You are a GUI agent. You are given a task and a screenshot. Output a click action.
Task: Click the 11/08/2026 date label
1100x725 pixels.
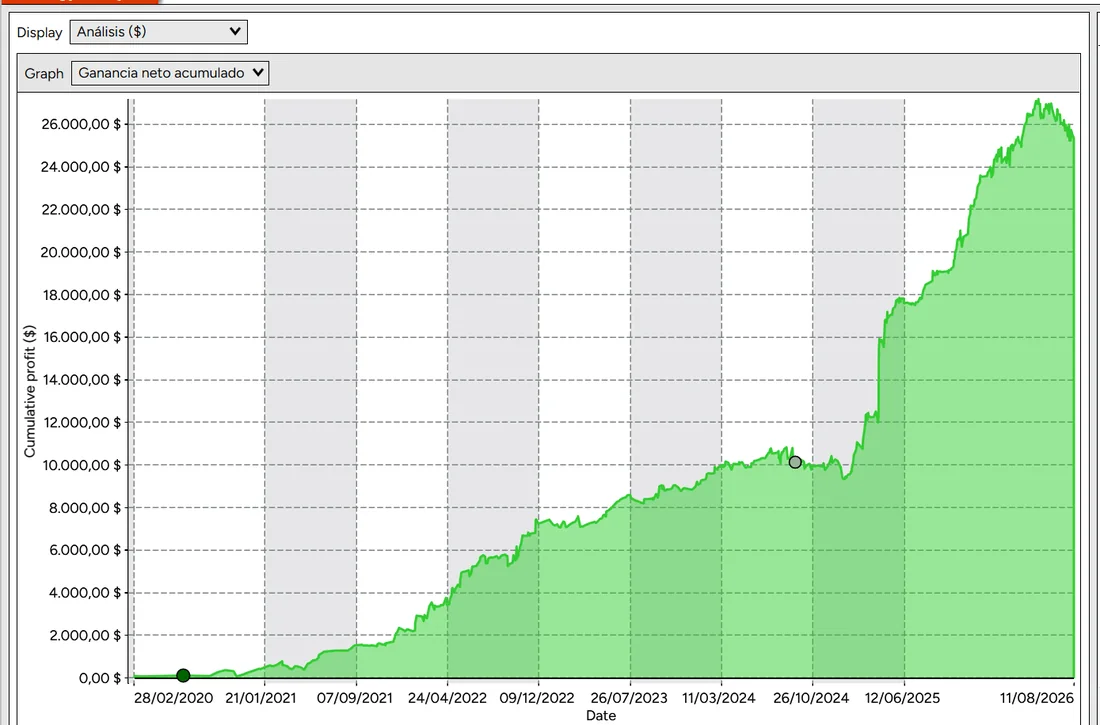[x=1037, y=698]
